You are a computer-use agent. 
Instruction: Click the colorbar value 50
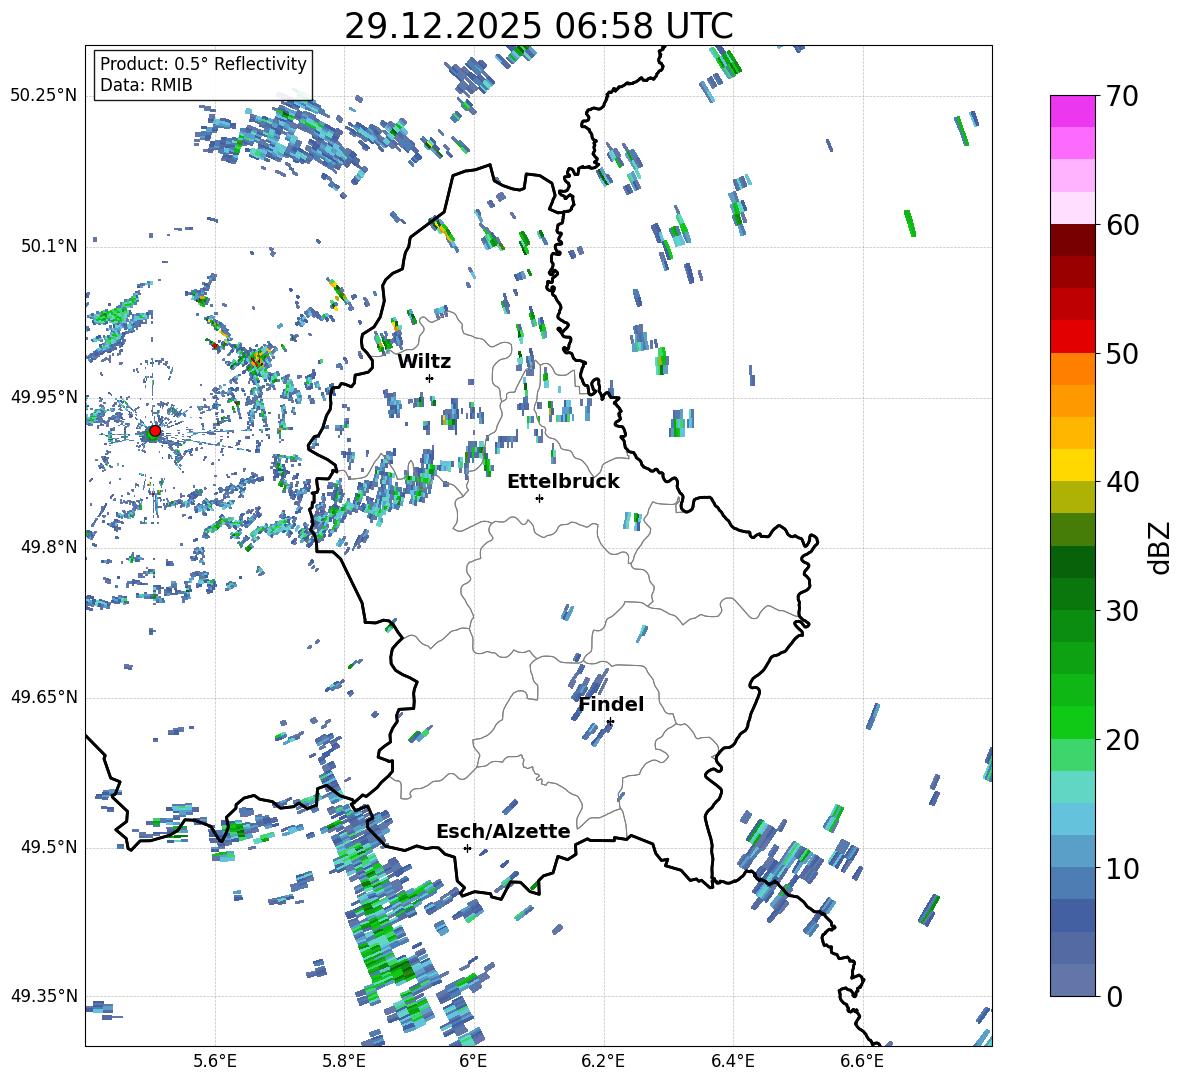click(x=1122, y=353)
